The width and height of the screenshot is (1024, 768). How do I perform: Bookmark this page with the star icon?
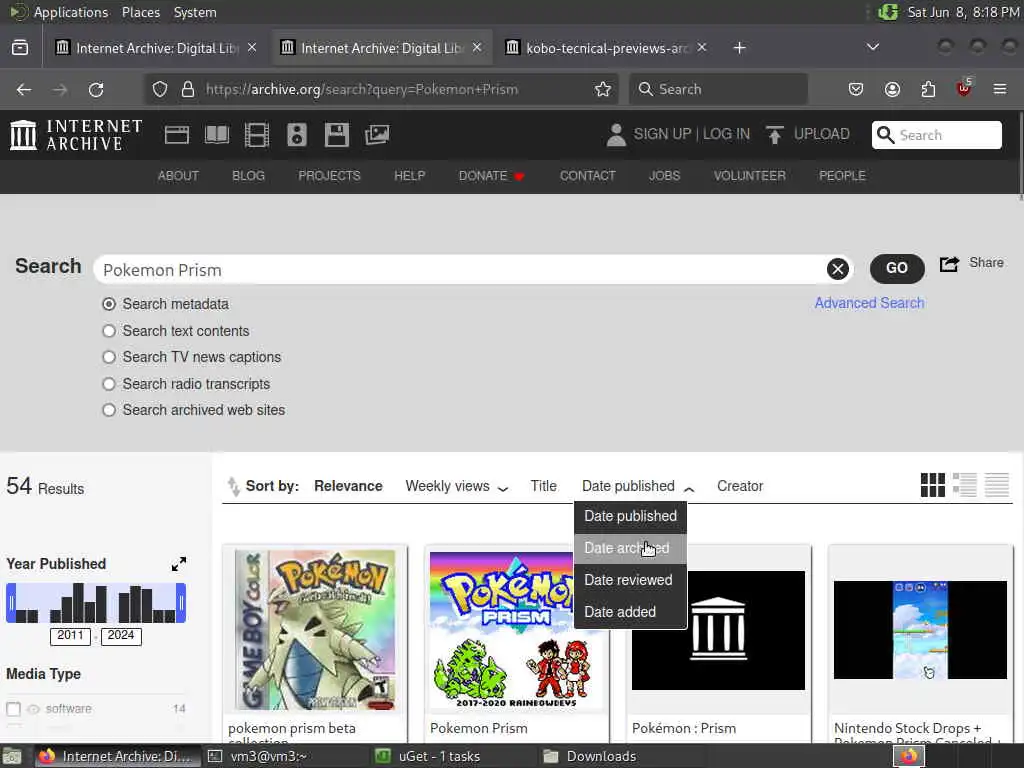tap(603, 89)
